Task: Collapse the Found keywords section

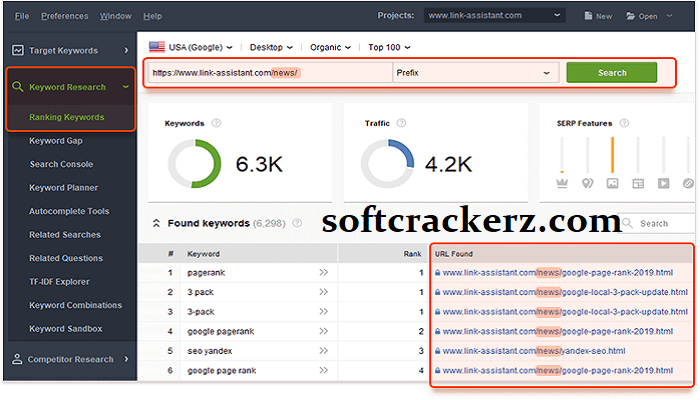Action: tap(156, 223)
